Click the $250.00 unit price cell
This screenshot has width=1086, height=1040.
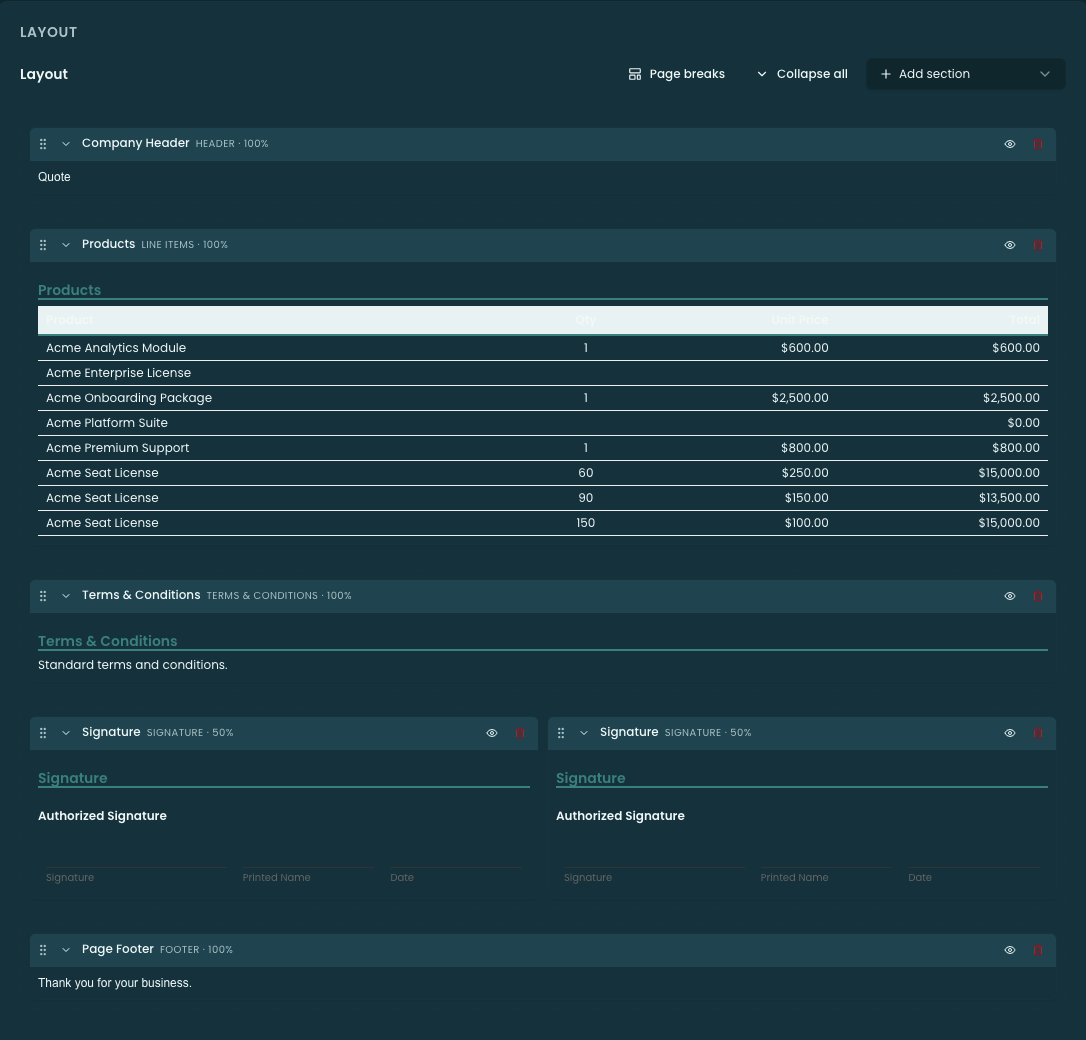point(804,473)
